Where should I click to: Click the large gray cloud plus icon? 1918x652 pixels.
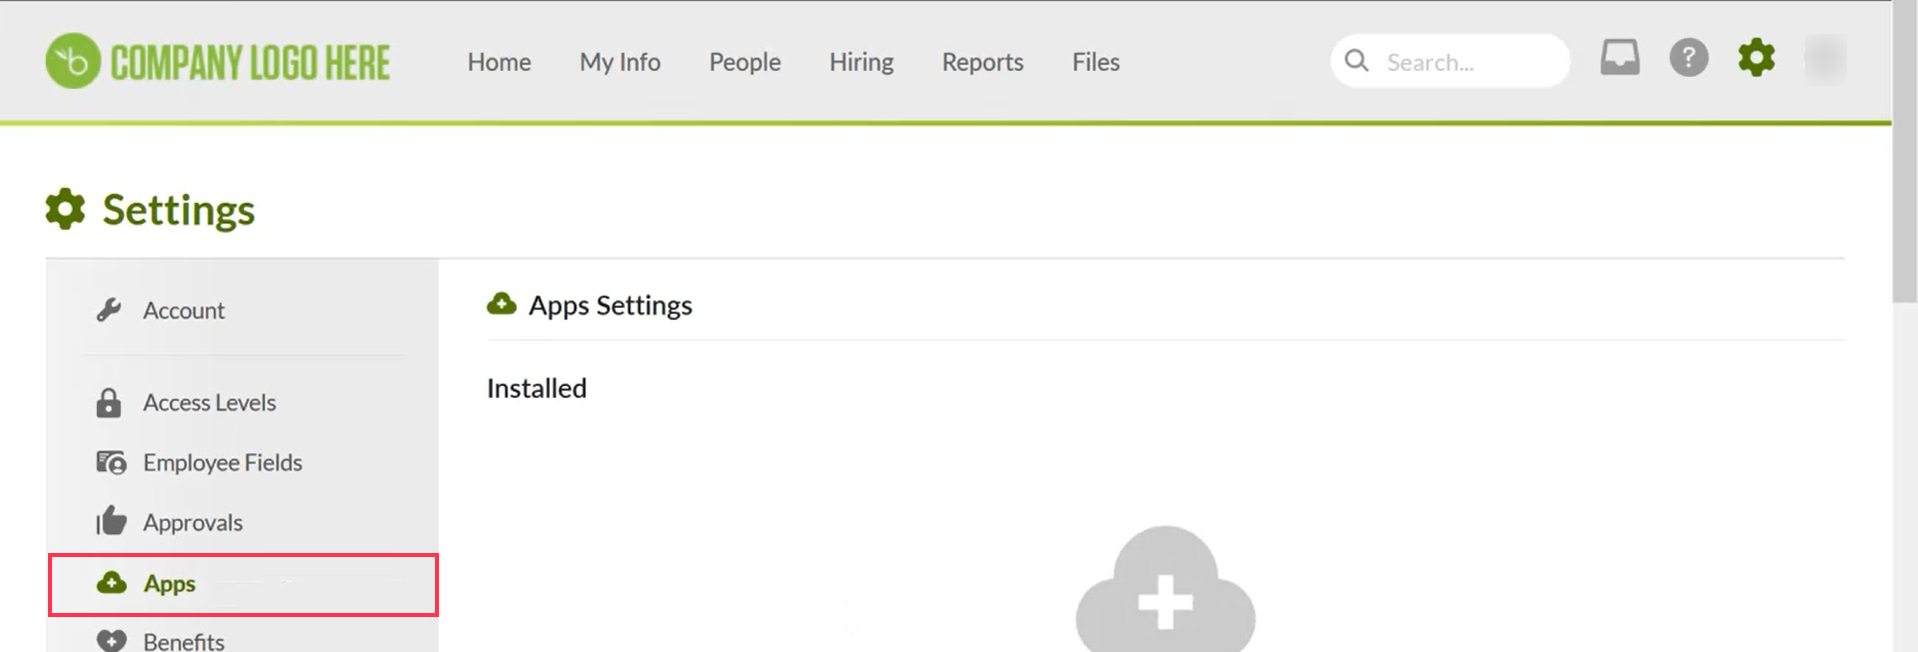point(1165,590)
